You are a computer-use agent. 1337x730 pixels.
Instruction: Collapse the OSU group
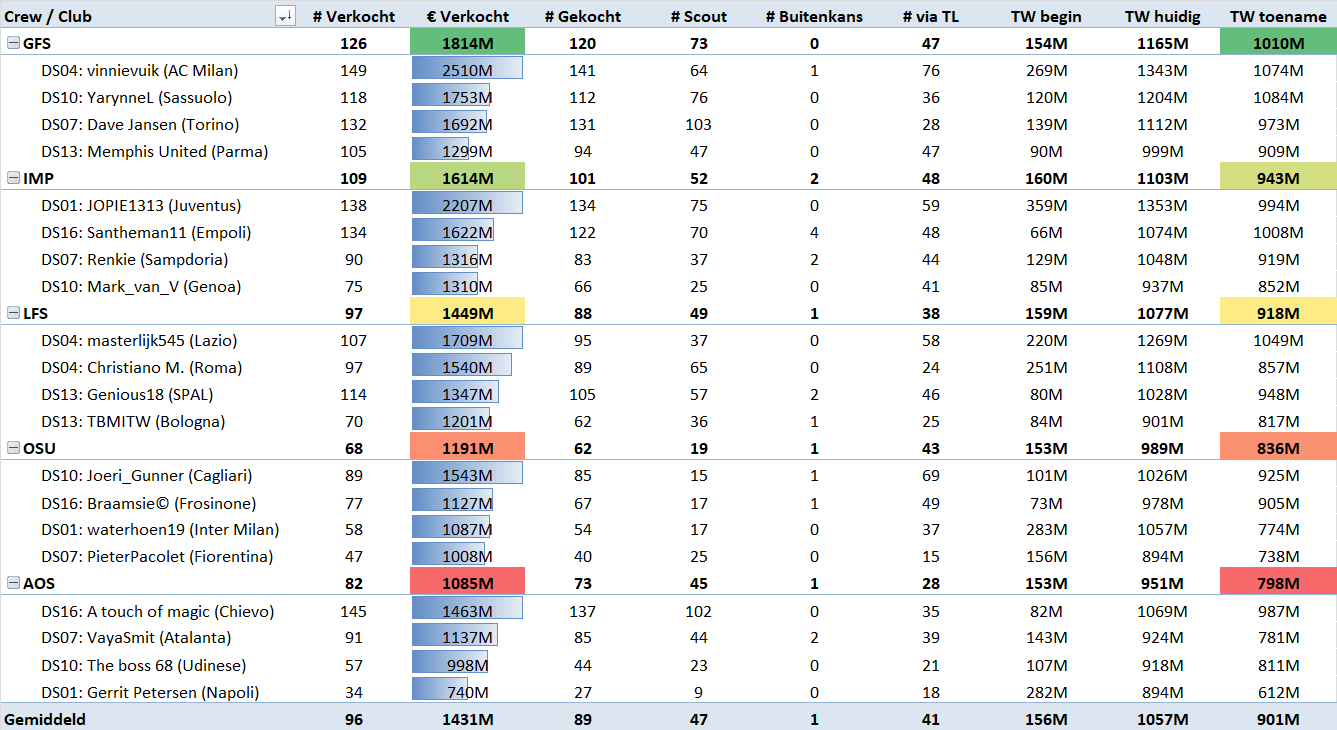tap(13, 448)
